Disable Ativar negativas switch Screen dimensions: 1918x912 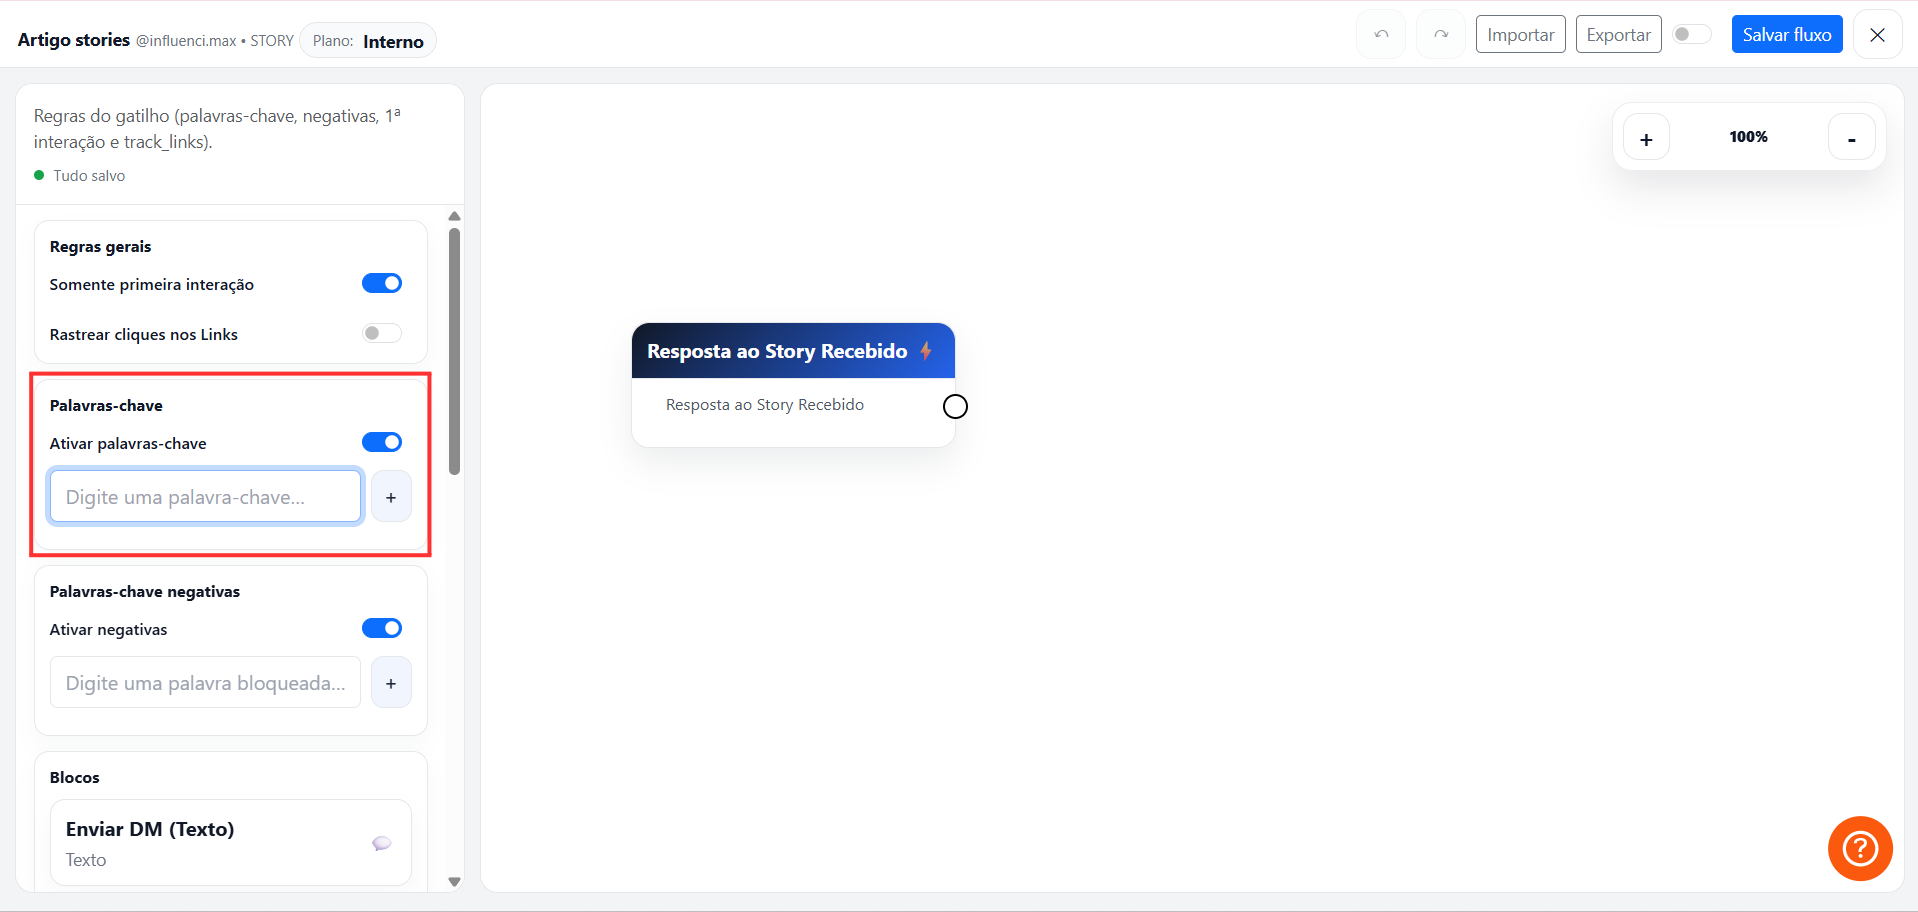382,628
